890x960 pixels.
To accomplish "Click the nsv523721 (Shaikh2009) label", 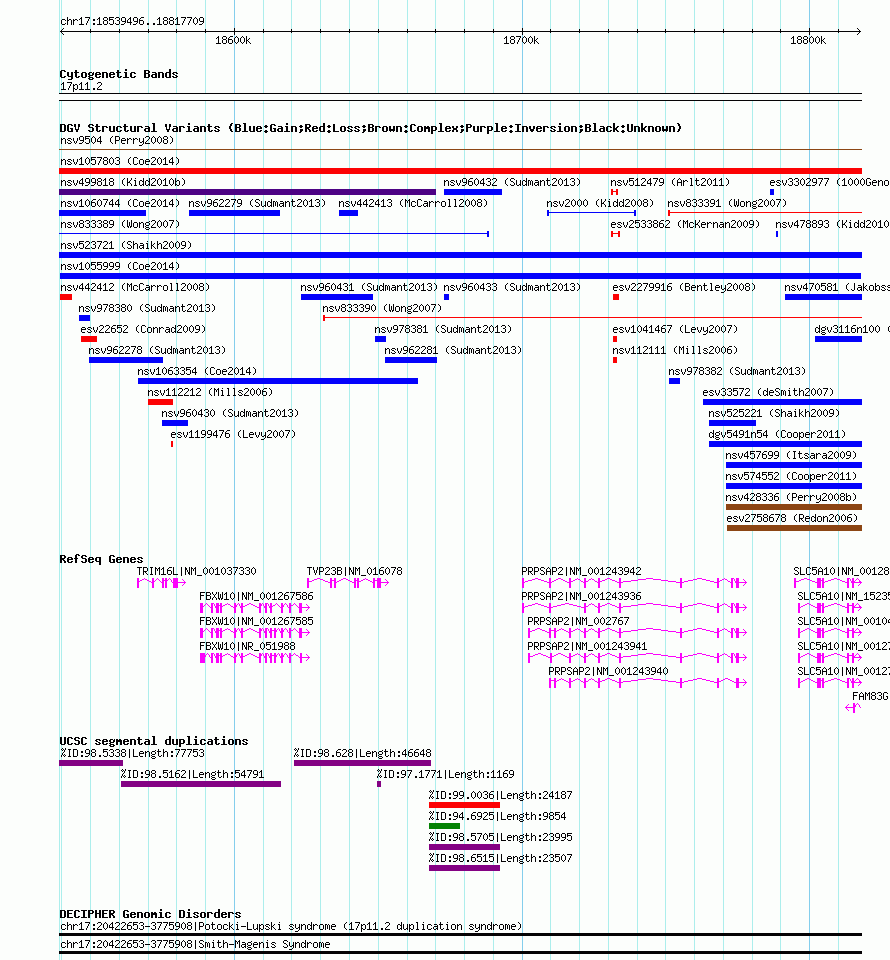I will [x=126, y=245].
